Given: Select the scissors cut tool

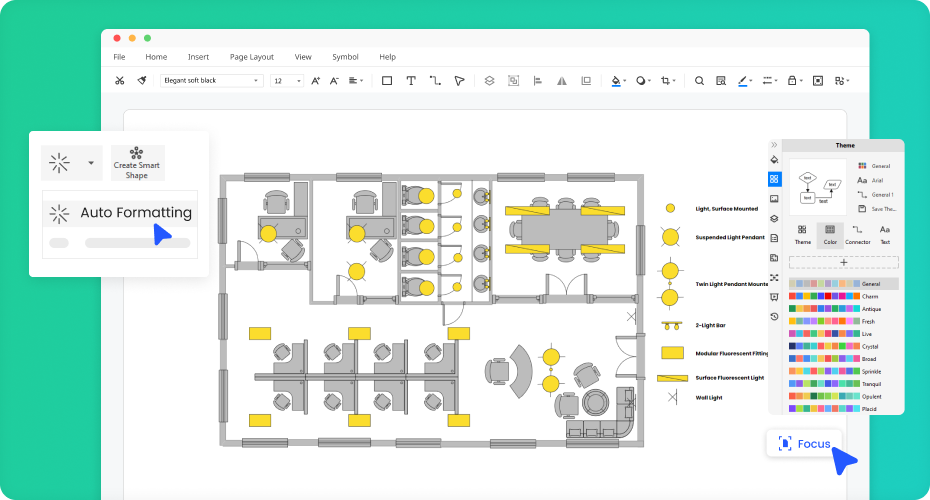Looking at the screenshot, I should point(119,81).
